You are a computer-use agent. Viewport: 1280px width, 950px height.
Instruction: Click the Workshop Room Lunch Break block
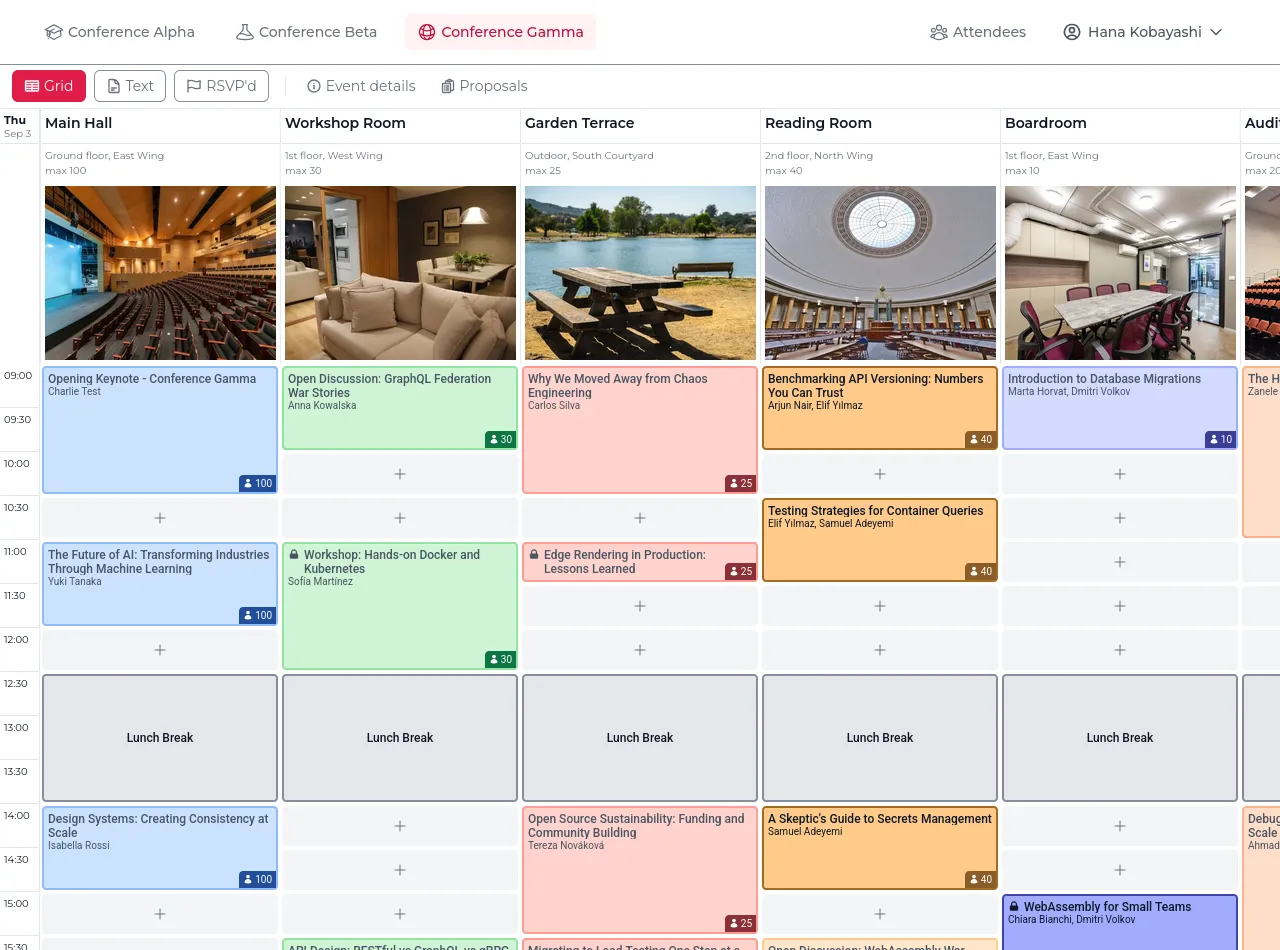click(x=400, y=738)
